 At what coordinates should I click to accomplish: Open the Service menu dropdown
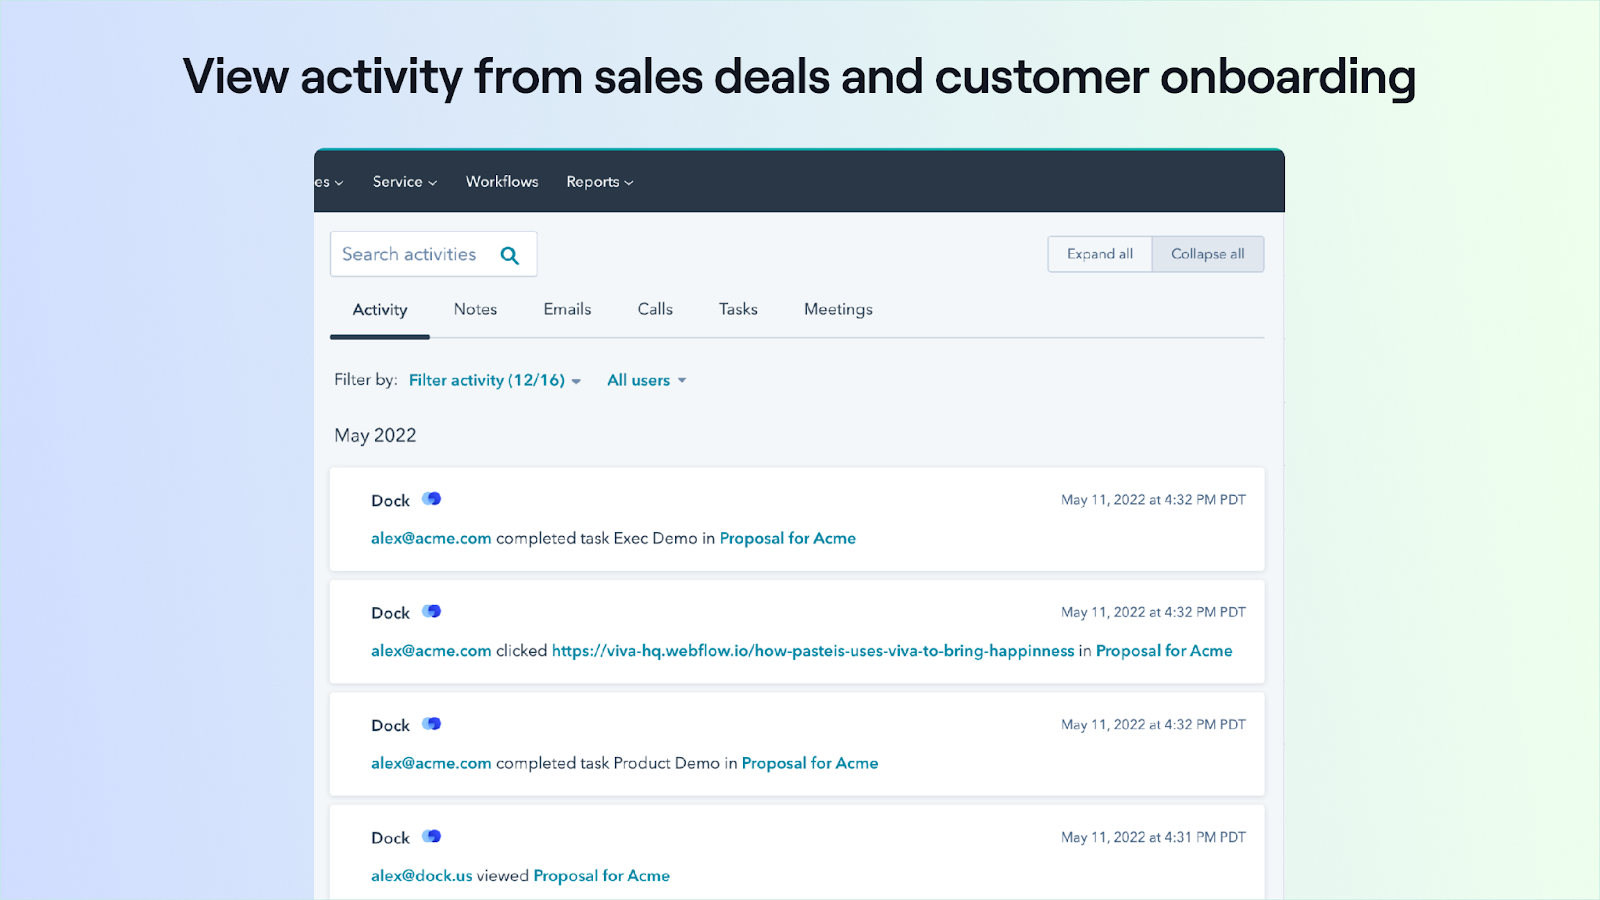(404, 182)
